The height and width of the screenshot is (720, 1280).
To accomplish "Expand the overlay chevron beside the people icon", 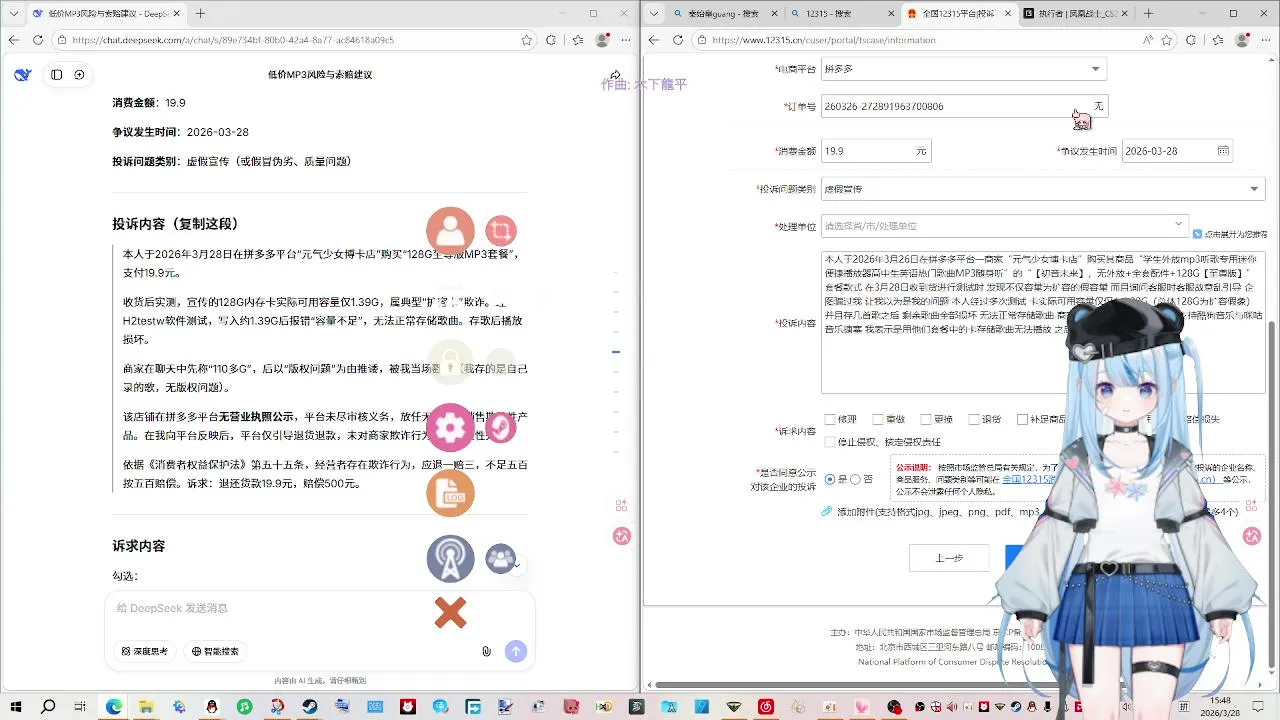I will (517, 566).
